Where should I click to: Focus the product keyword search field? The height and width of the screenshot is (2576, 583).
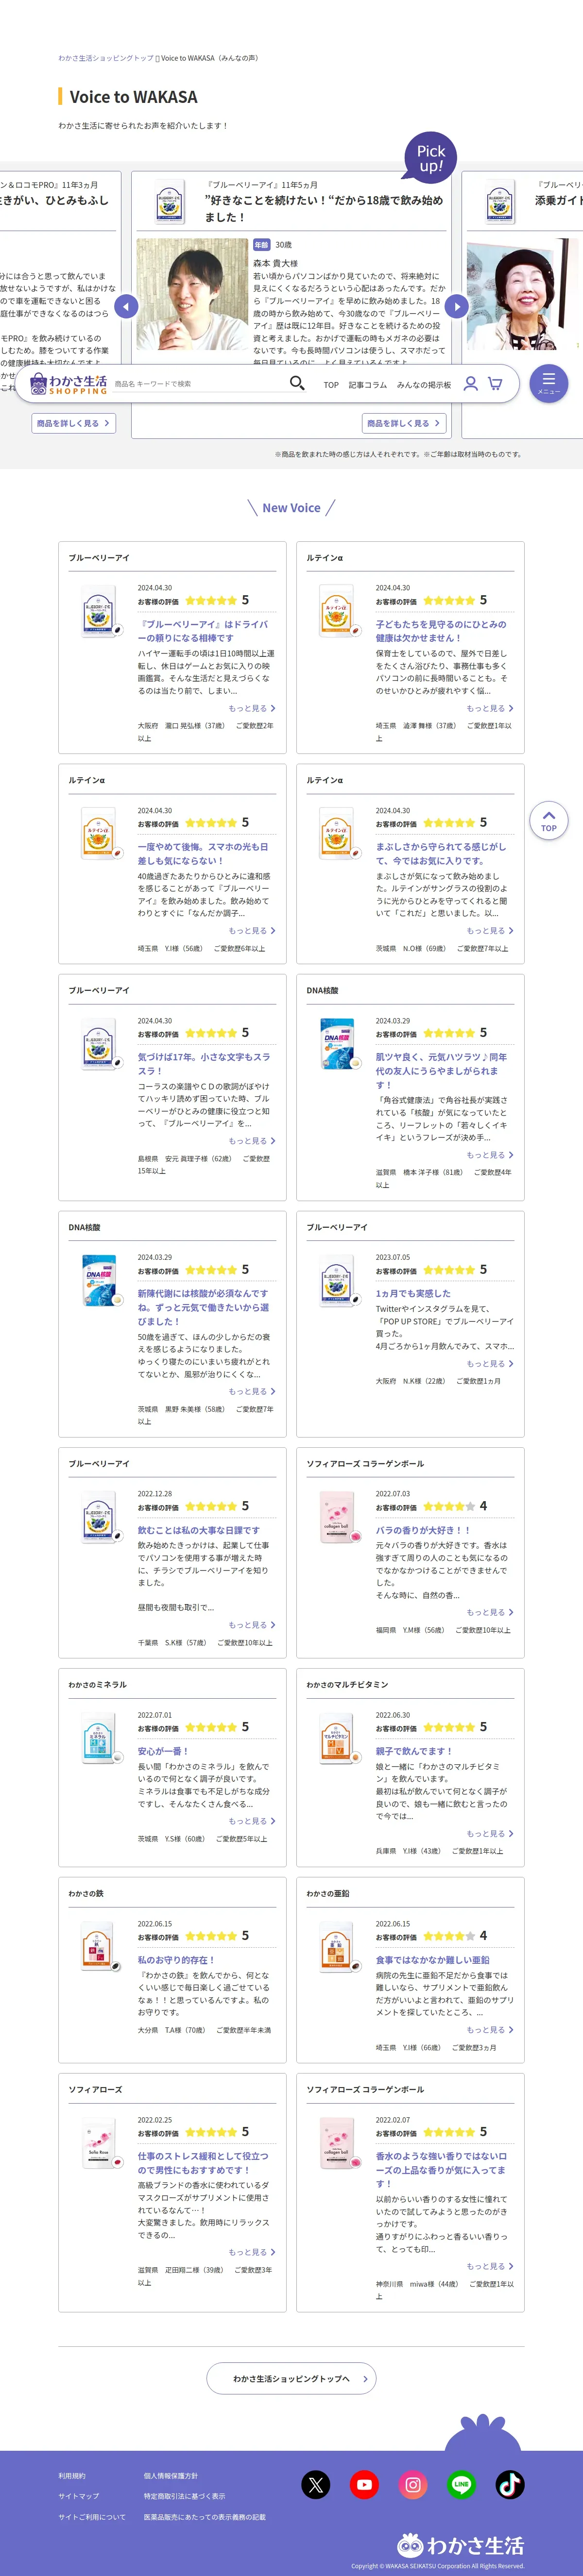pyautogui.click(x=195, y=384)
